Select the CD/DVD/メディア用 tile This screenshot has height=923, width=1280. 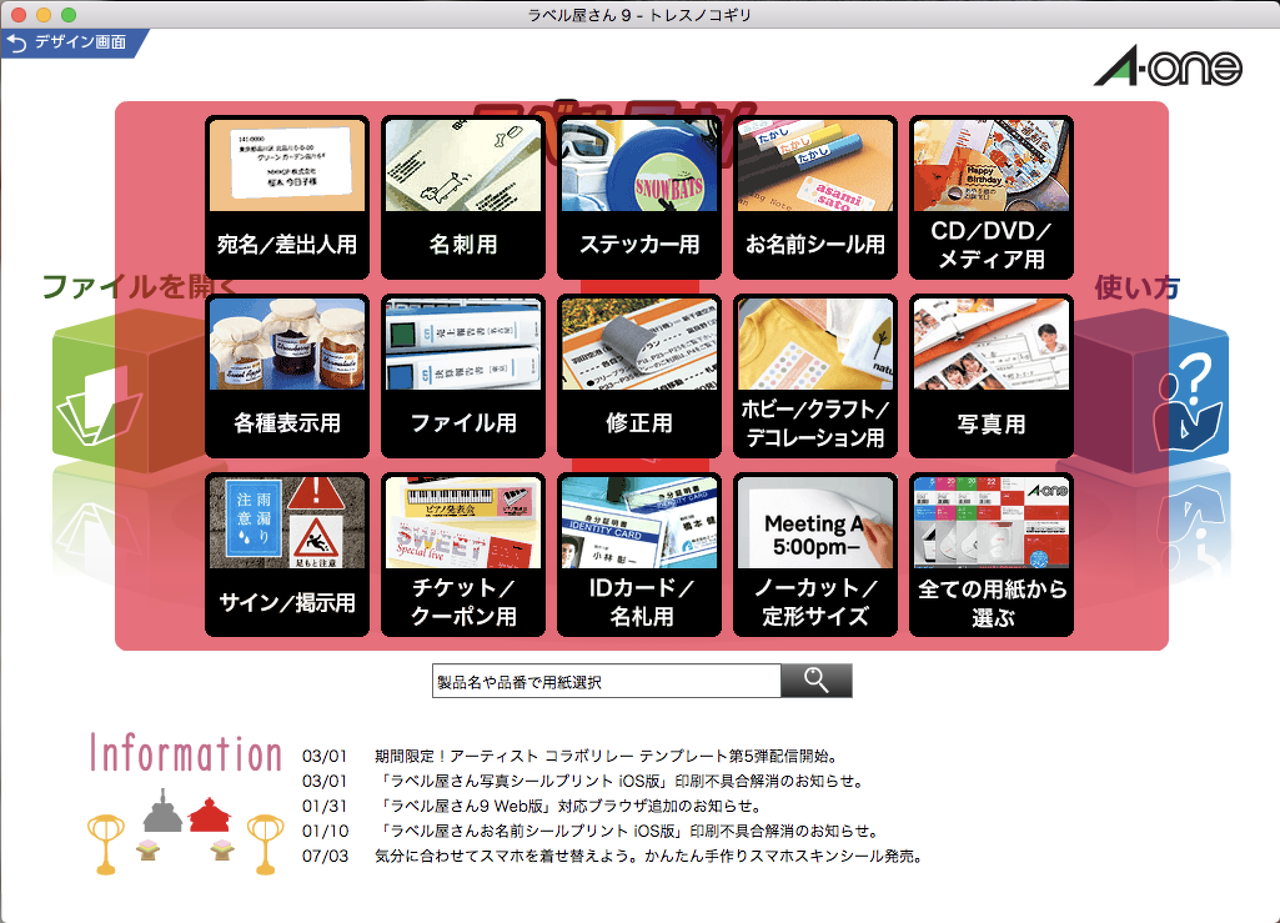pyautogui.click(x=991, y=197)
